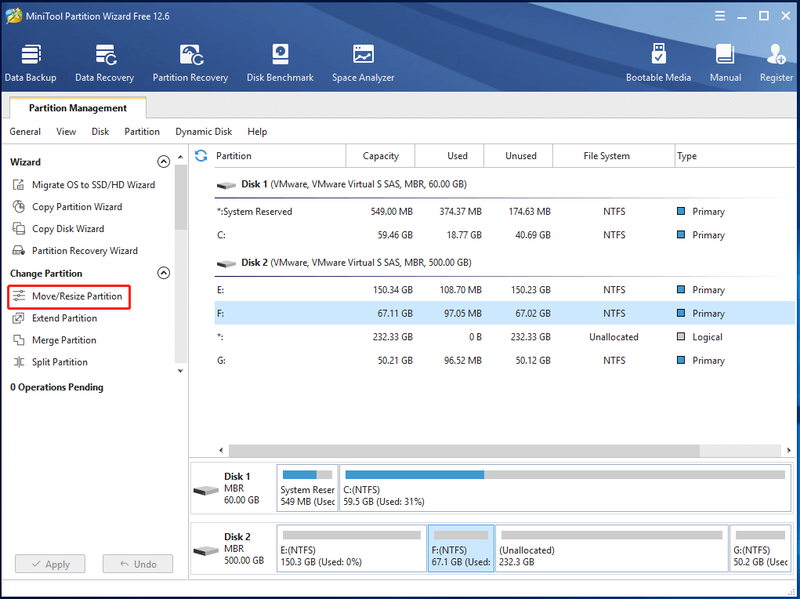Click the horizontal scrollbar of partition list
The image size is (800, 599).
pos(464,450)
